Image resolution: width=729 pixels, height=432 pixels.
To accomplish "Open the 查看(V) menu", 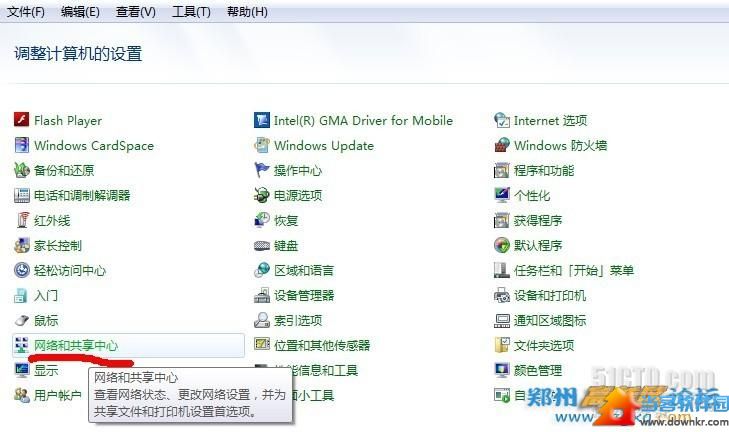I will pyautogui.click(x=135, y=11).
